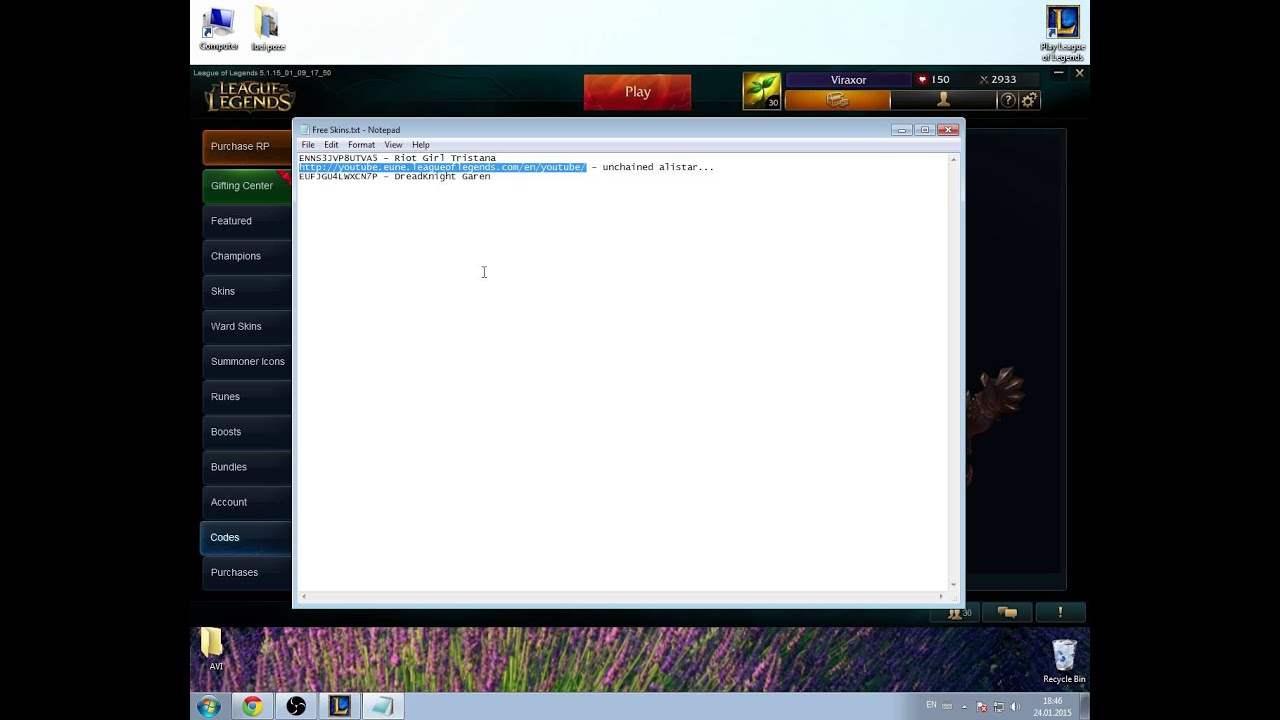1280x720 pixels.
Task: Open League client settings gear icon
Action: [x=1029, y=100]
